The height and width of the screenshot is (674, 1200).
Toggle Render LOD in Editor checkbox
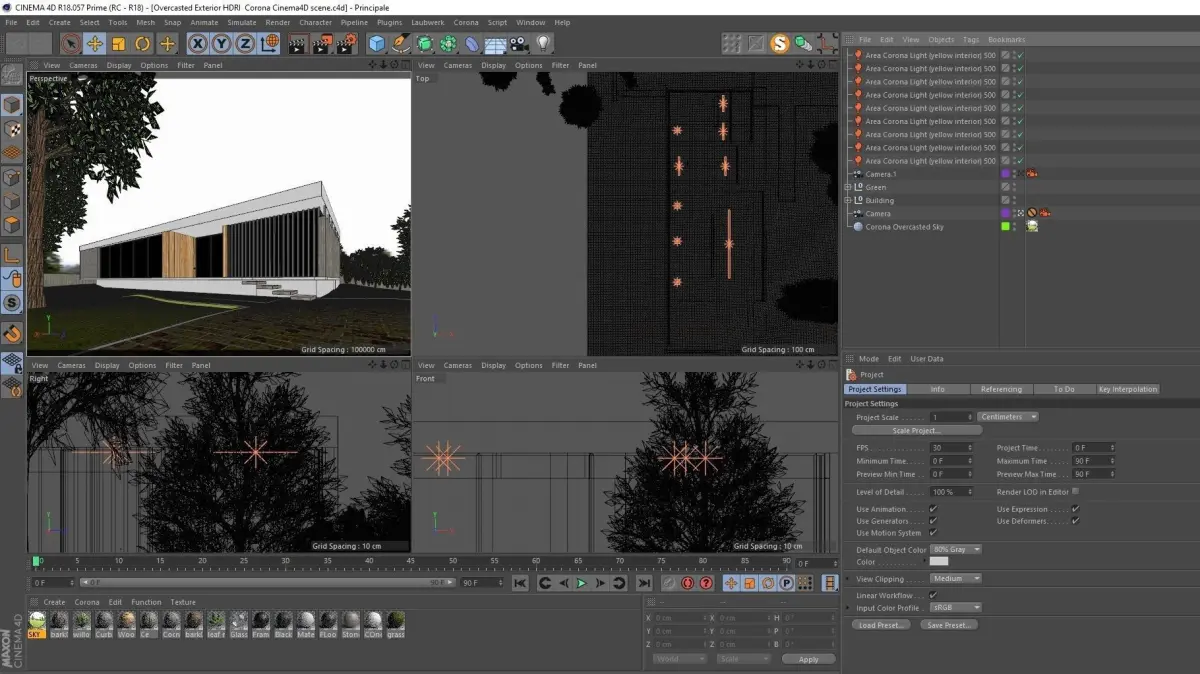pos(1076,491)
